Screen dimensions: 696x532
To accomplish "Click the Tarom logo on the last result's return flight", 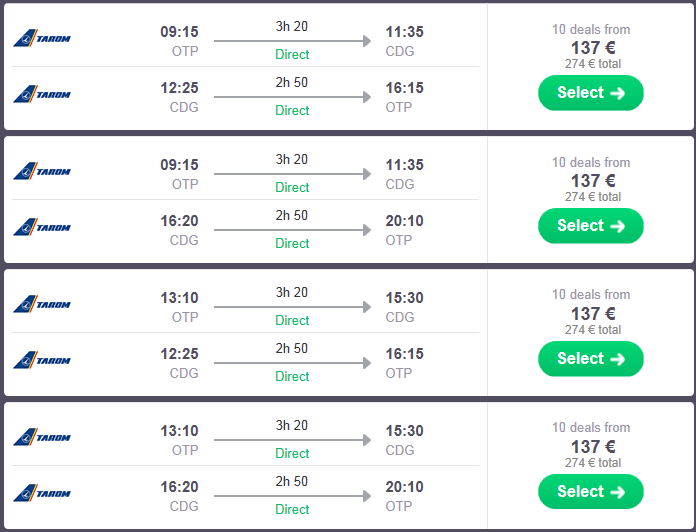I will click(x=42, y=494).
